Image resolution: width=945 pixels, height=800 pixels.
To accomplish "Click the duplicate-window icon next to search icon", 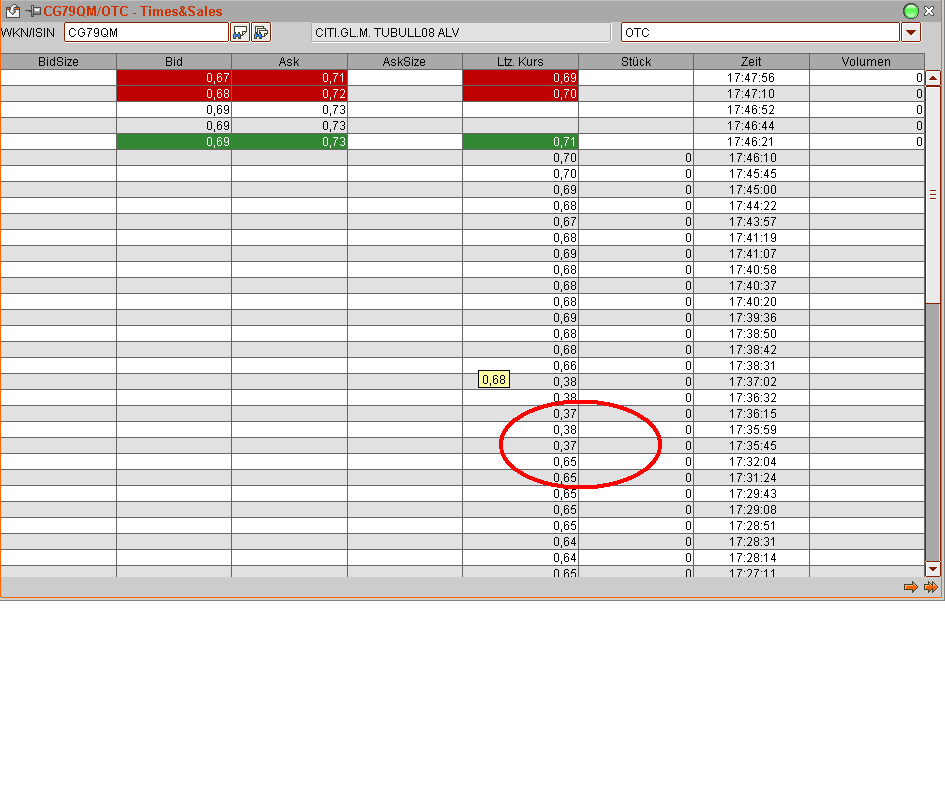I will coord(260,32).
